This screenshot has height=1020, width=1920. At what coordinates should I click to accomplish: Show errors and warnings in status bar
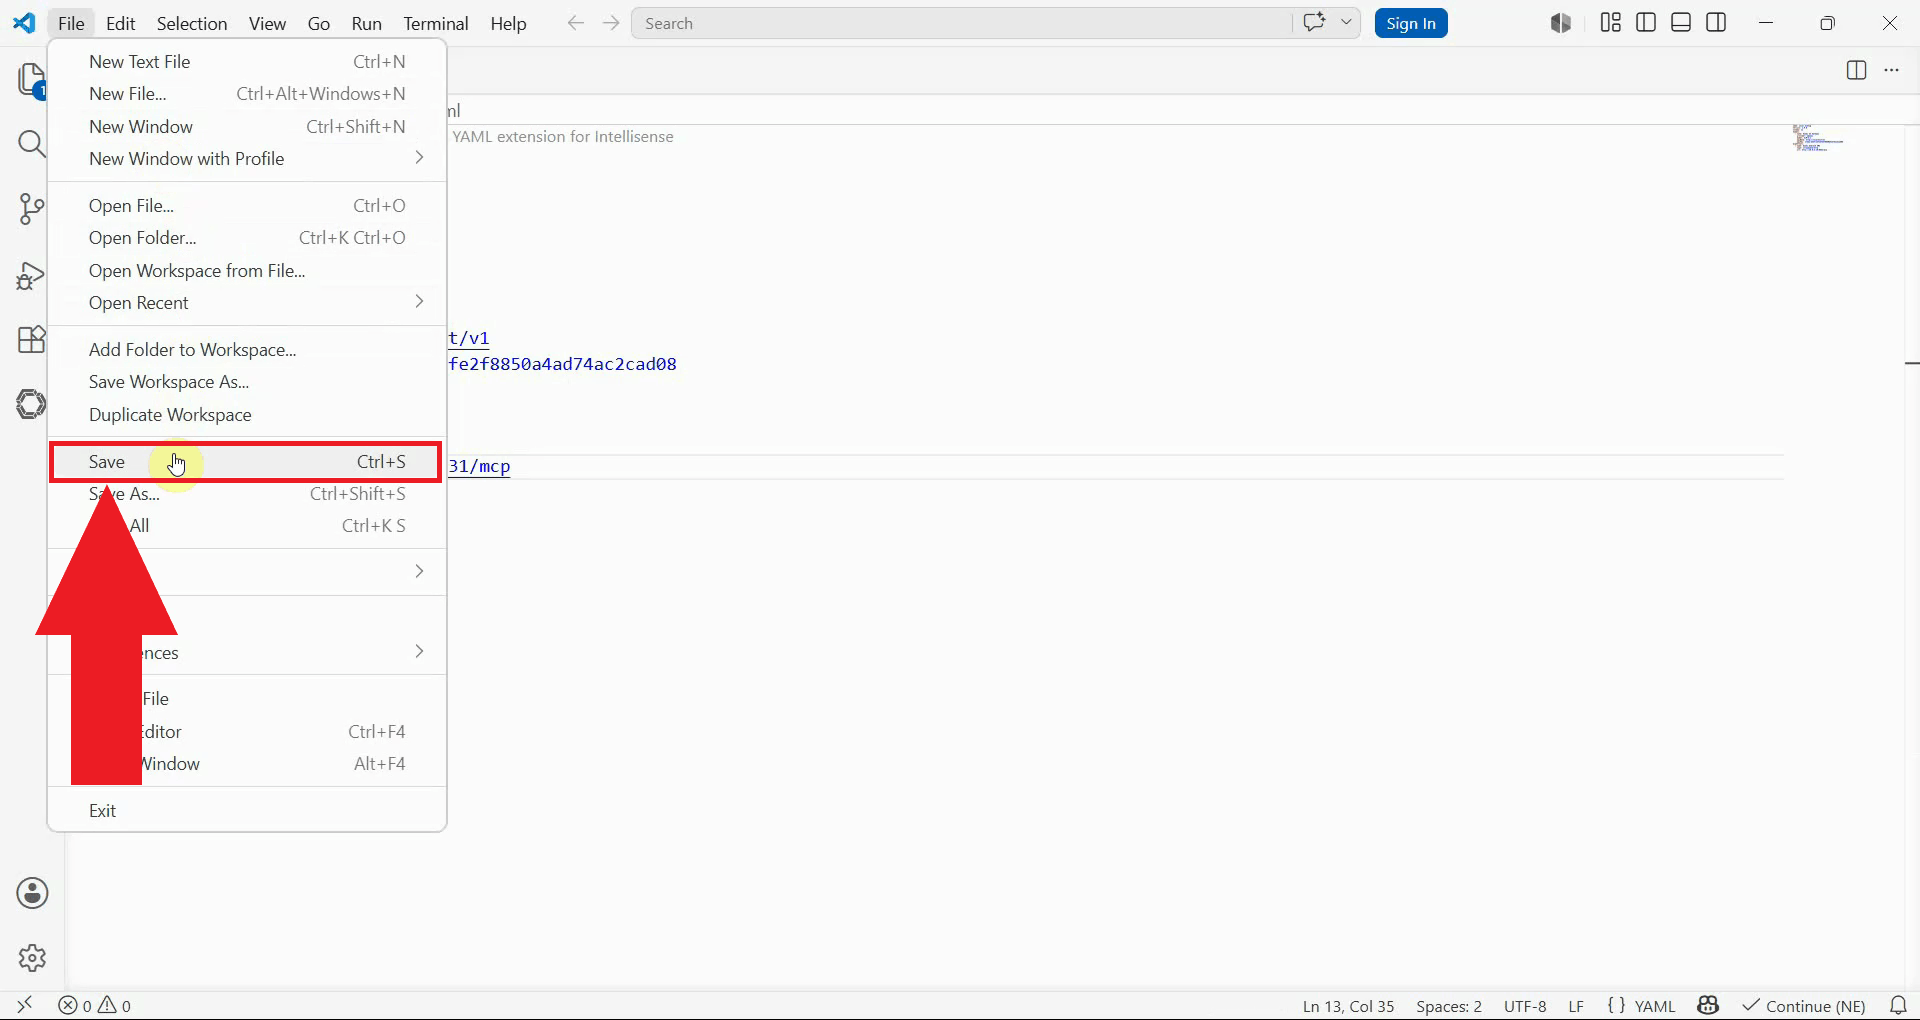(x=95, y=1006)
